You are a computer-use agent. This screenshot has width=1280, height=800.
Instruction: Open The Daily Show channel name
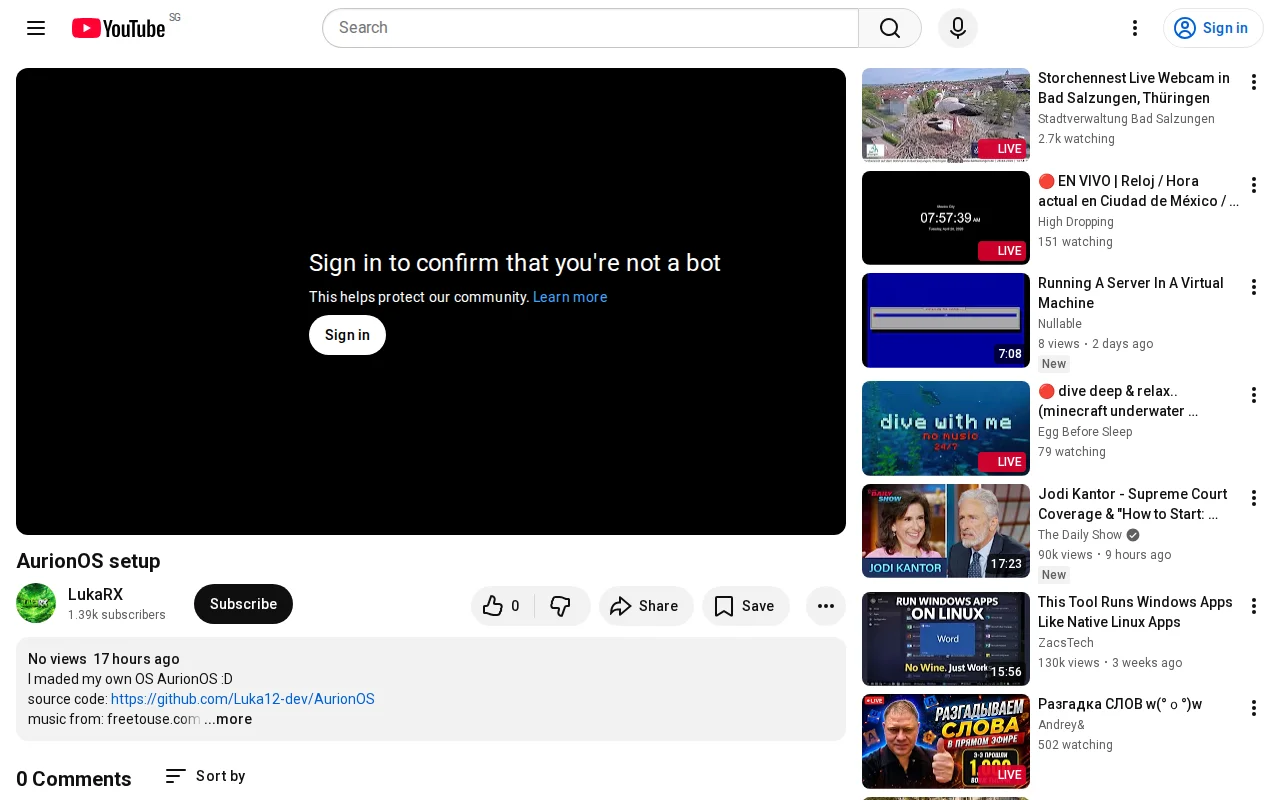1080,535
